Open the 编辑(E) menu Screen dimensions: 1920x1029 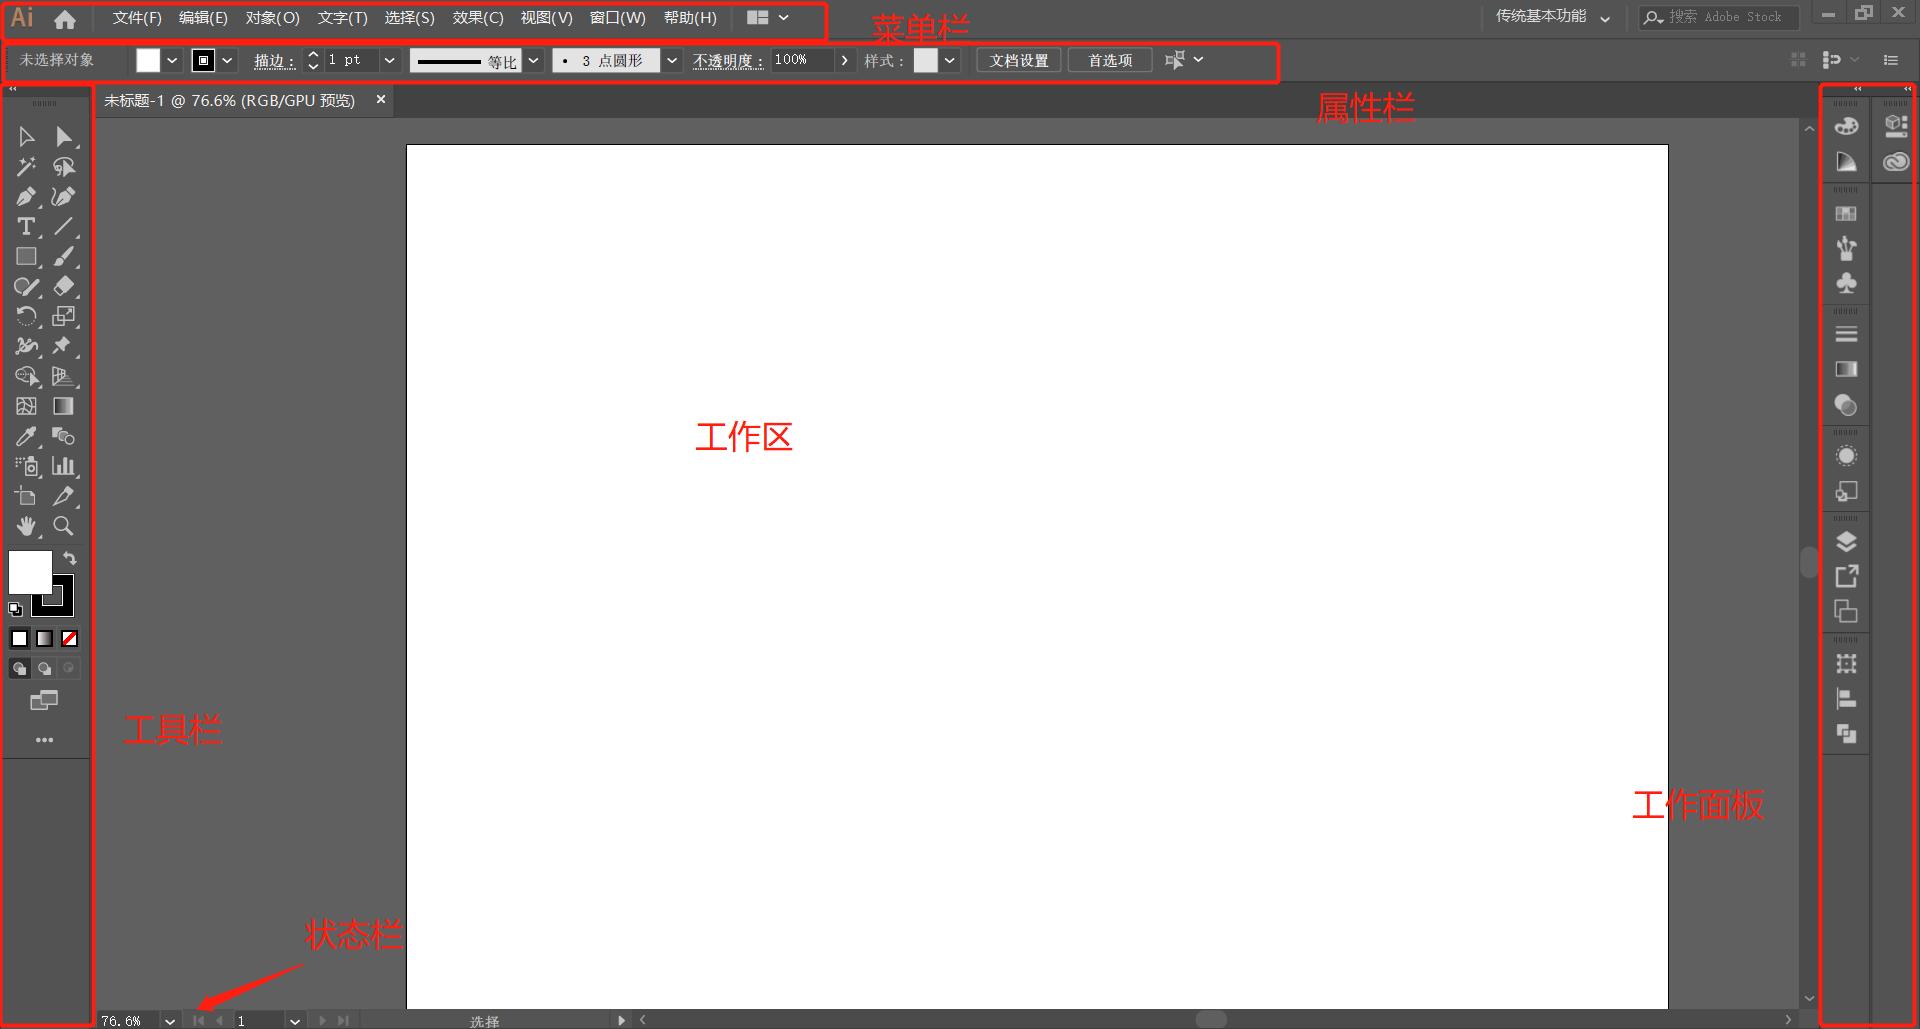coord(203,18)
